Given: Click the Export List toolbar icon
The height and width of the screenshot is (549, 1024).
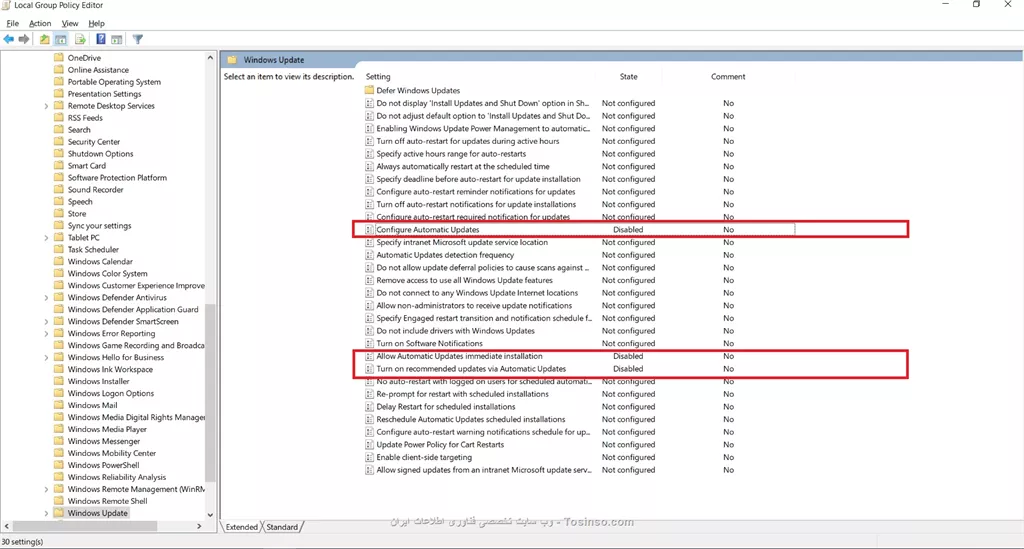Looking at the screenshot, I should click(x=80, y=39).
